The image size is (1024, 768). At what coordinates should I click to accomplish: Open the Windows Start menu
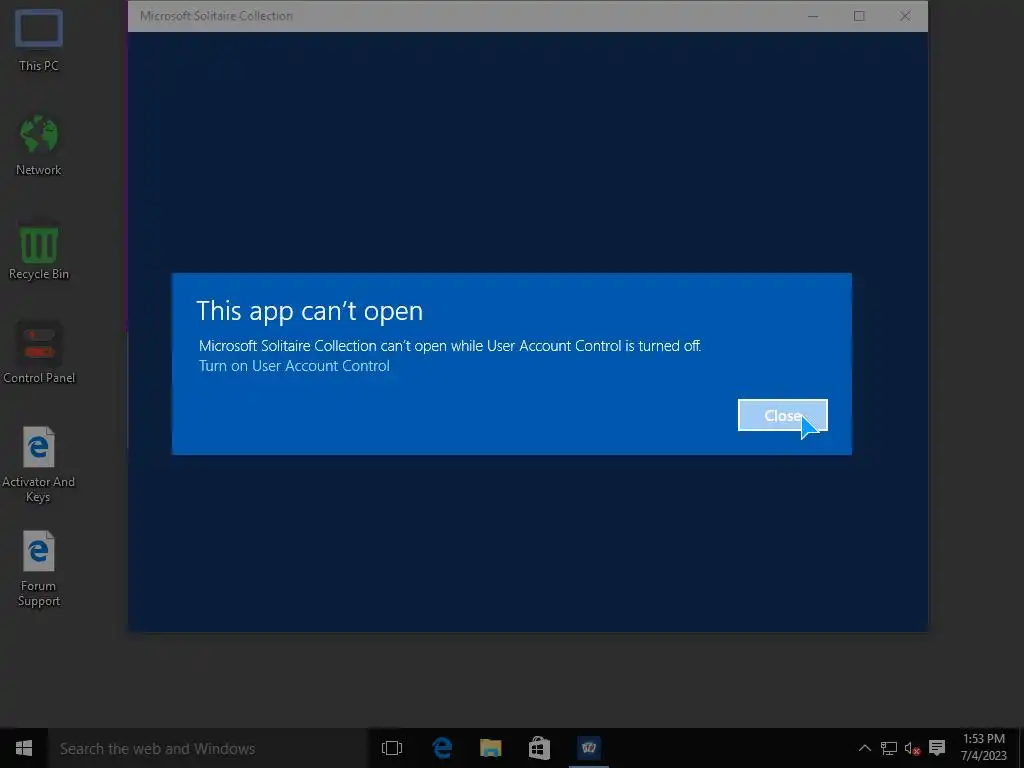click(x=24, y=748)
